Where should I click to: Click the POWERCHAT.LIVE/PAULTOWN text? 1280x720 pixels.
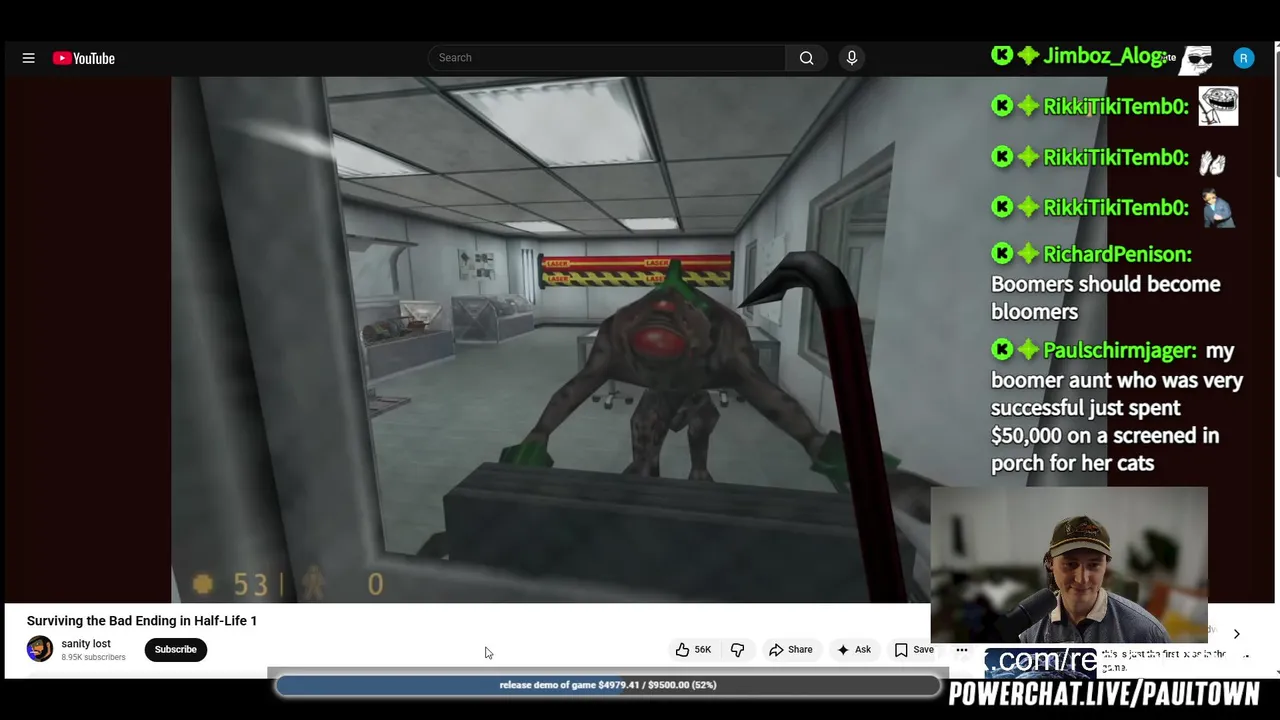pos(1104,694)
